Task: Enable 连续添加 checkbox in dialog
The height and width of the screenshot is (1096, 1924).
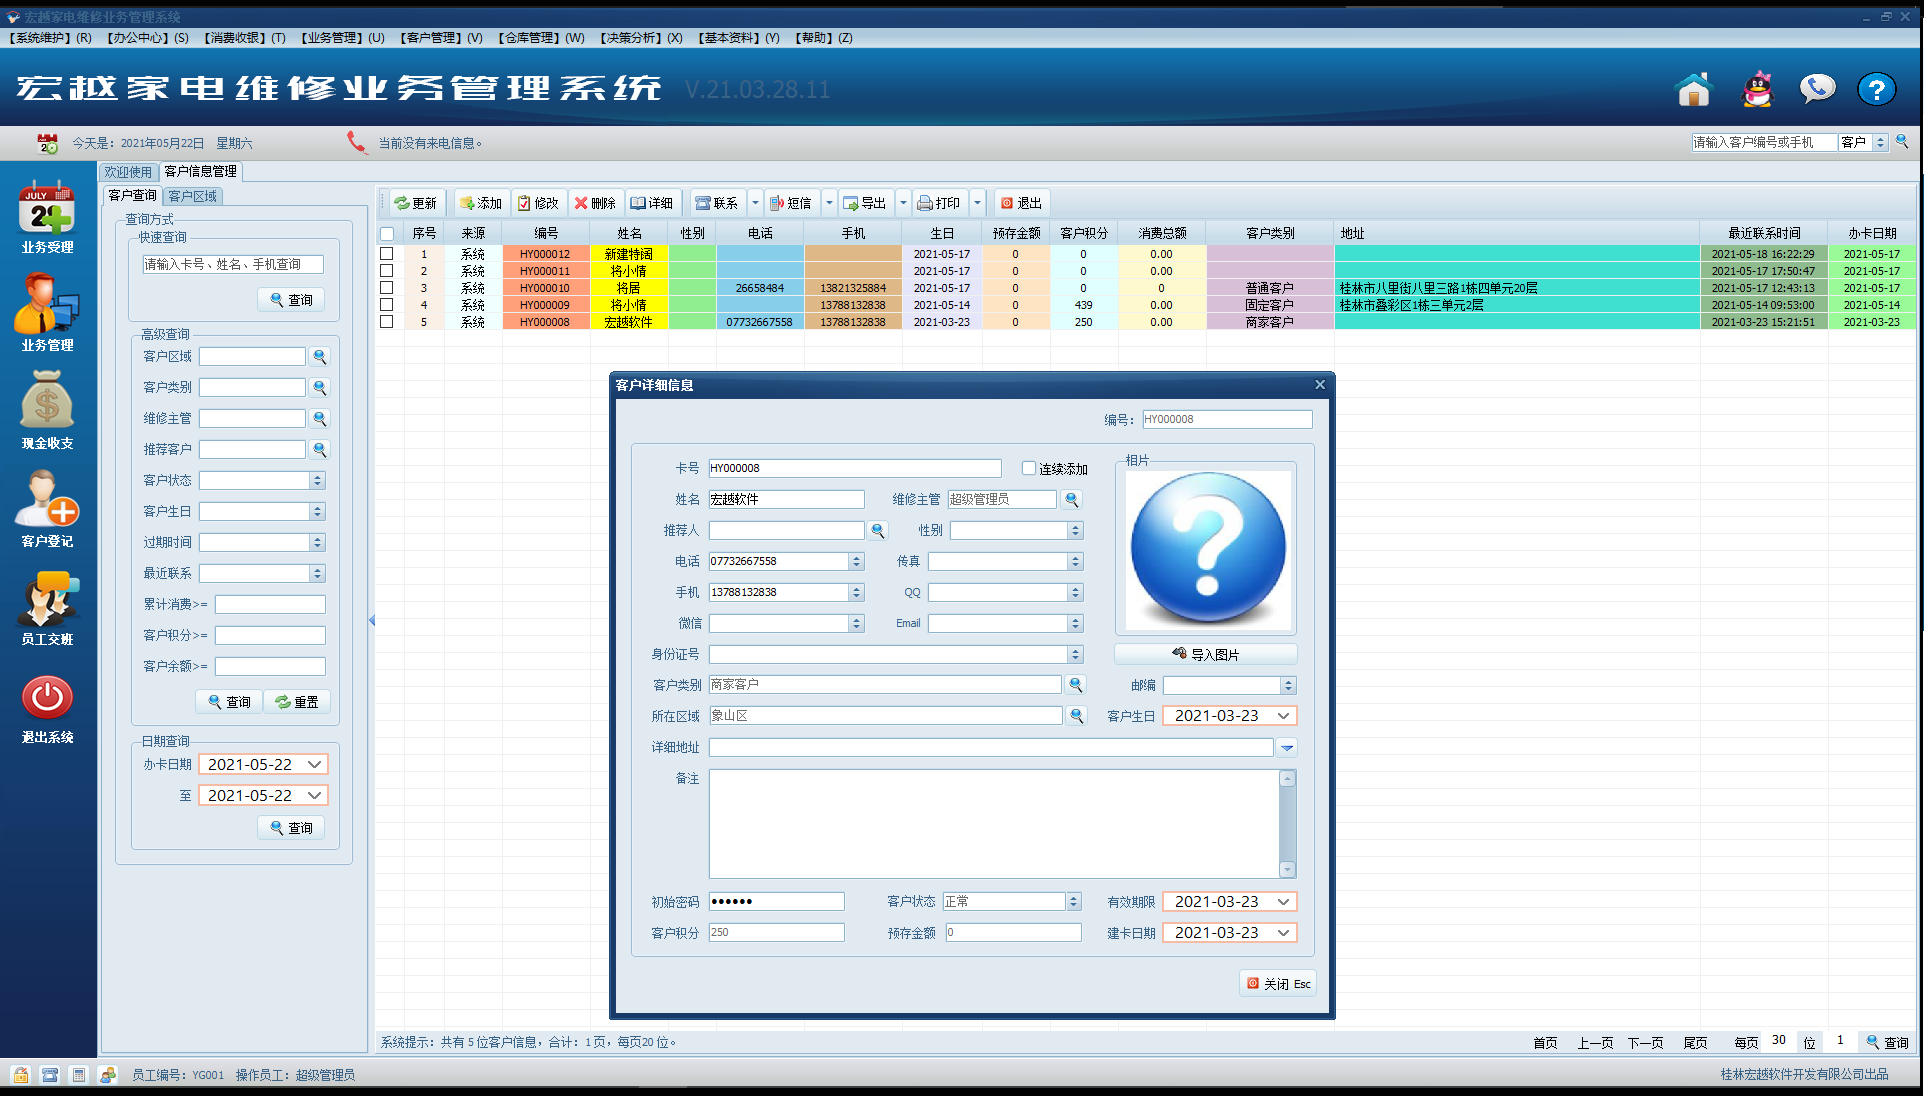Action: [1029, 468]
